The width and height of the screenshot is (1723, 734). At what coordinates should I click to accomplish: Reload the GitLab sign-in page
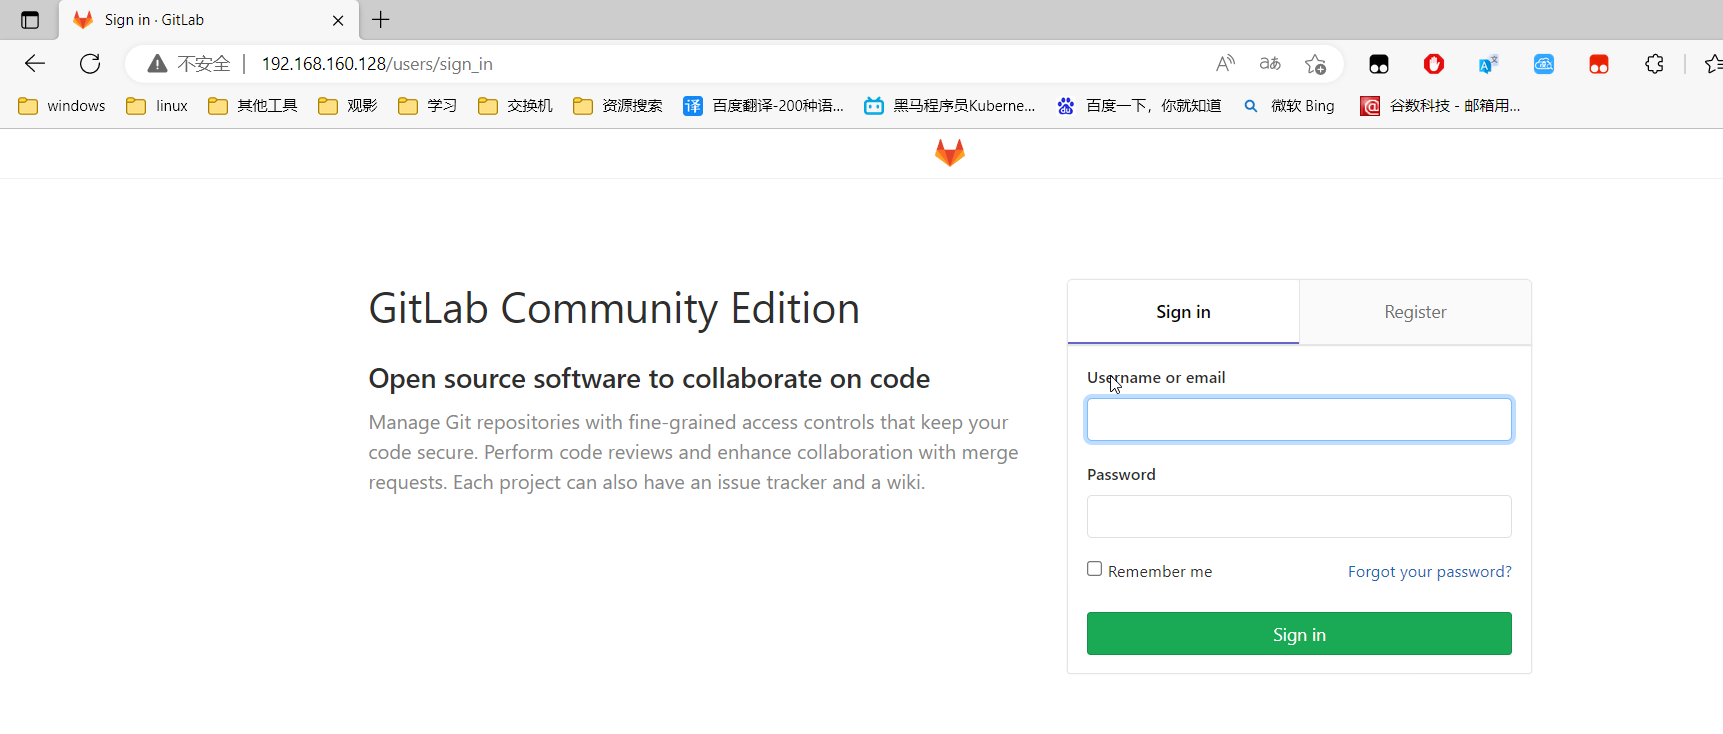90,64
